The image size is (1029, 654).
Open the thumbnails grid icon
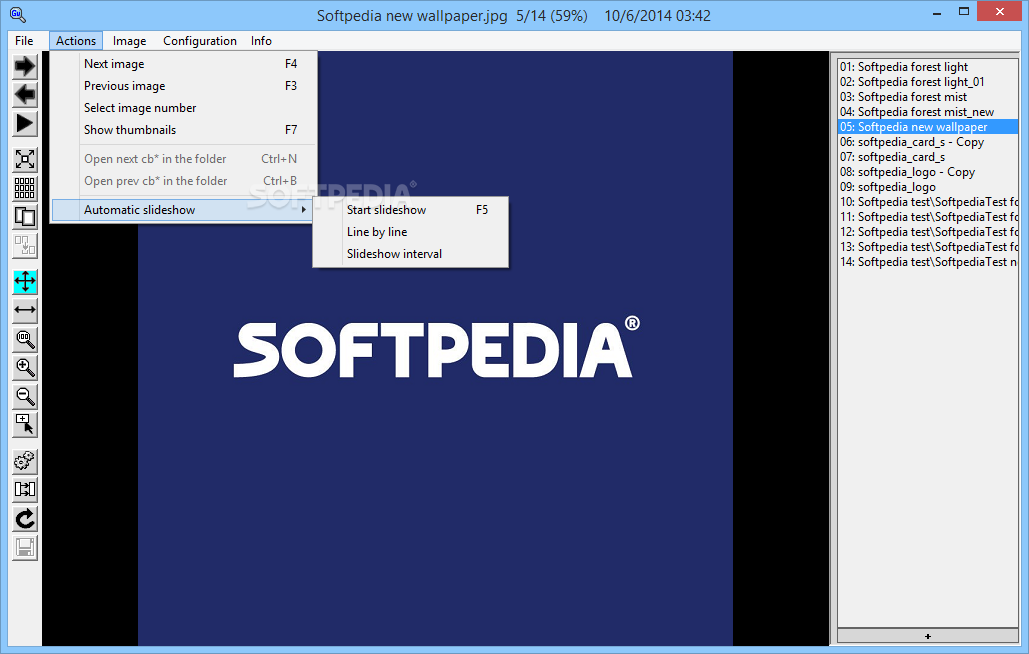click(25, 188)
